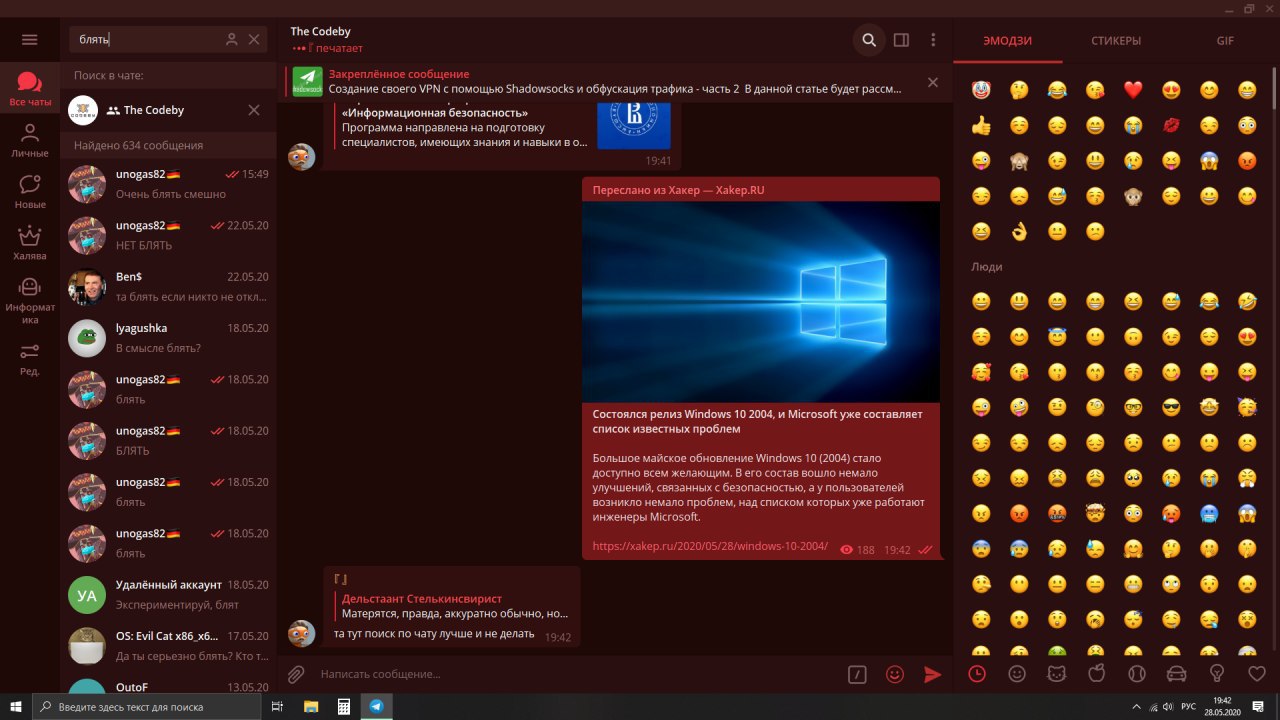Insert the sunglasses face emoji
Screen dimensions: 1280x720
click(1171, 407)
